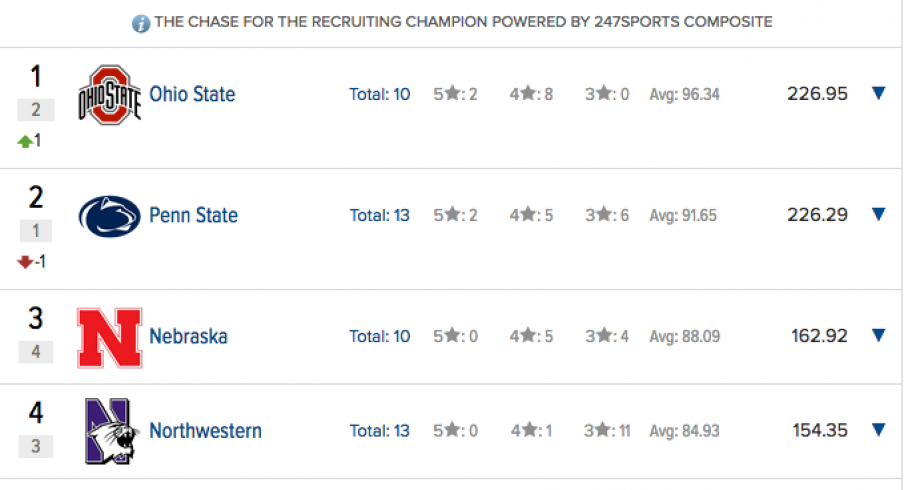Image resolution: width=904 pixels, height=490 pixels.
Task: Click the red down arrow under Penn State rank
Action: pyautogui.click(x=25, y=262)
